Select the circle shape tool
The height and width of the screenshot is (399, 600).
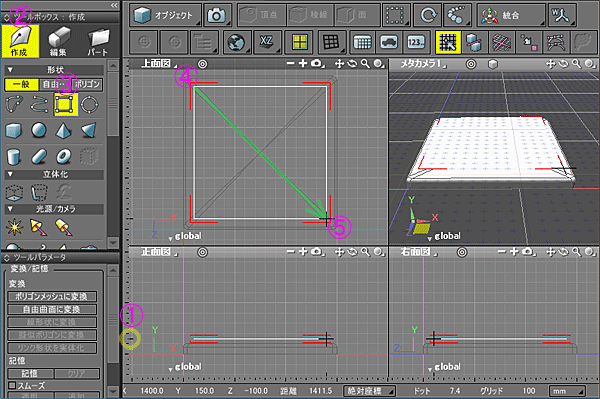tap(90, 104)
